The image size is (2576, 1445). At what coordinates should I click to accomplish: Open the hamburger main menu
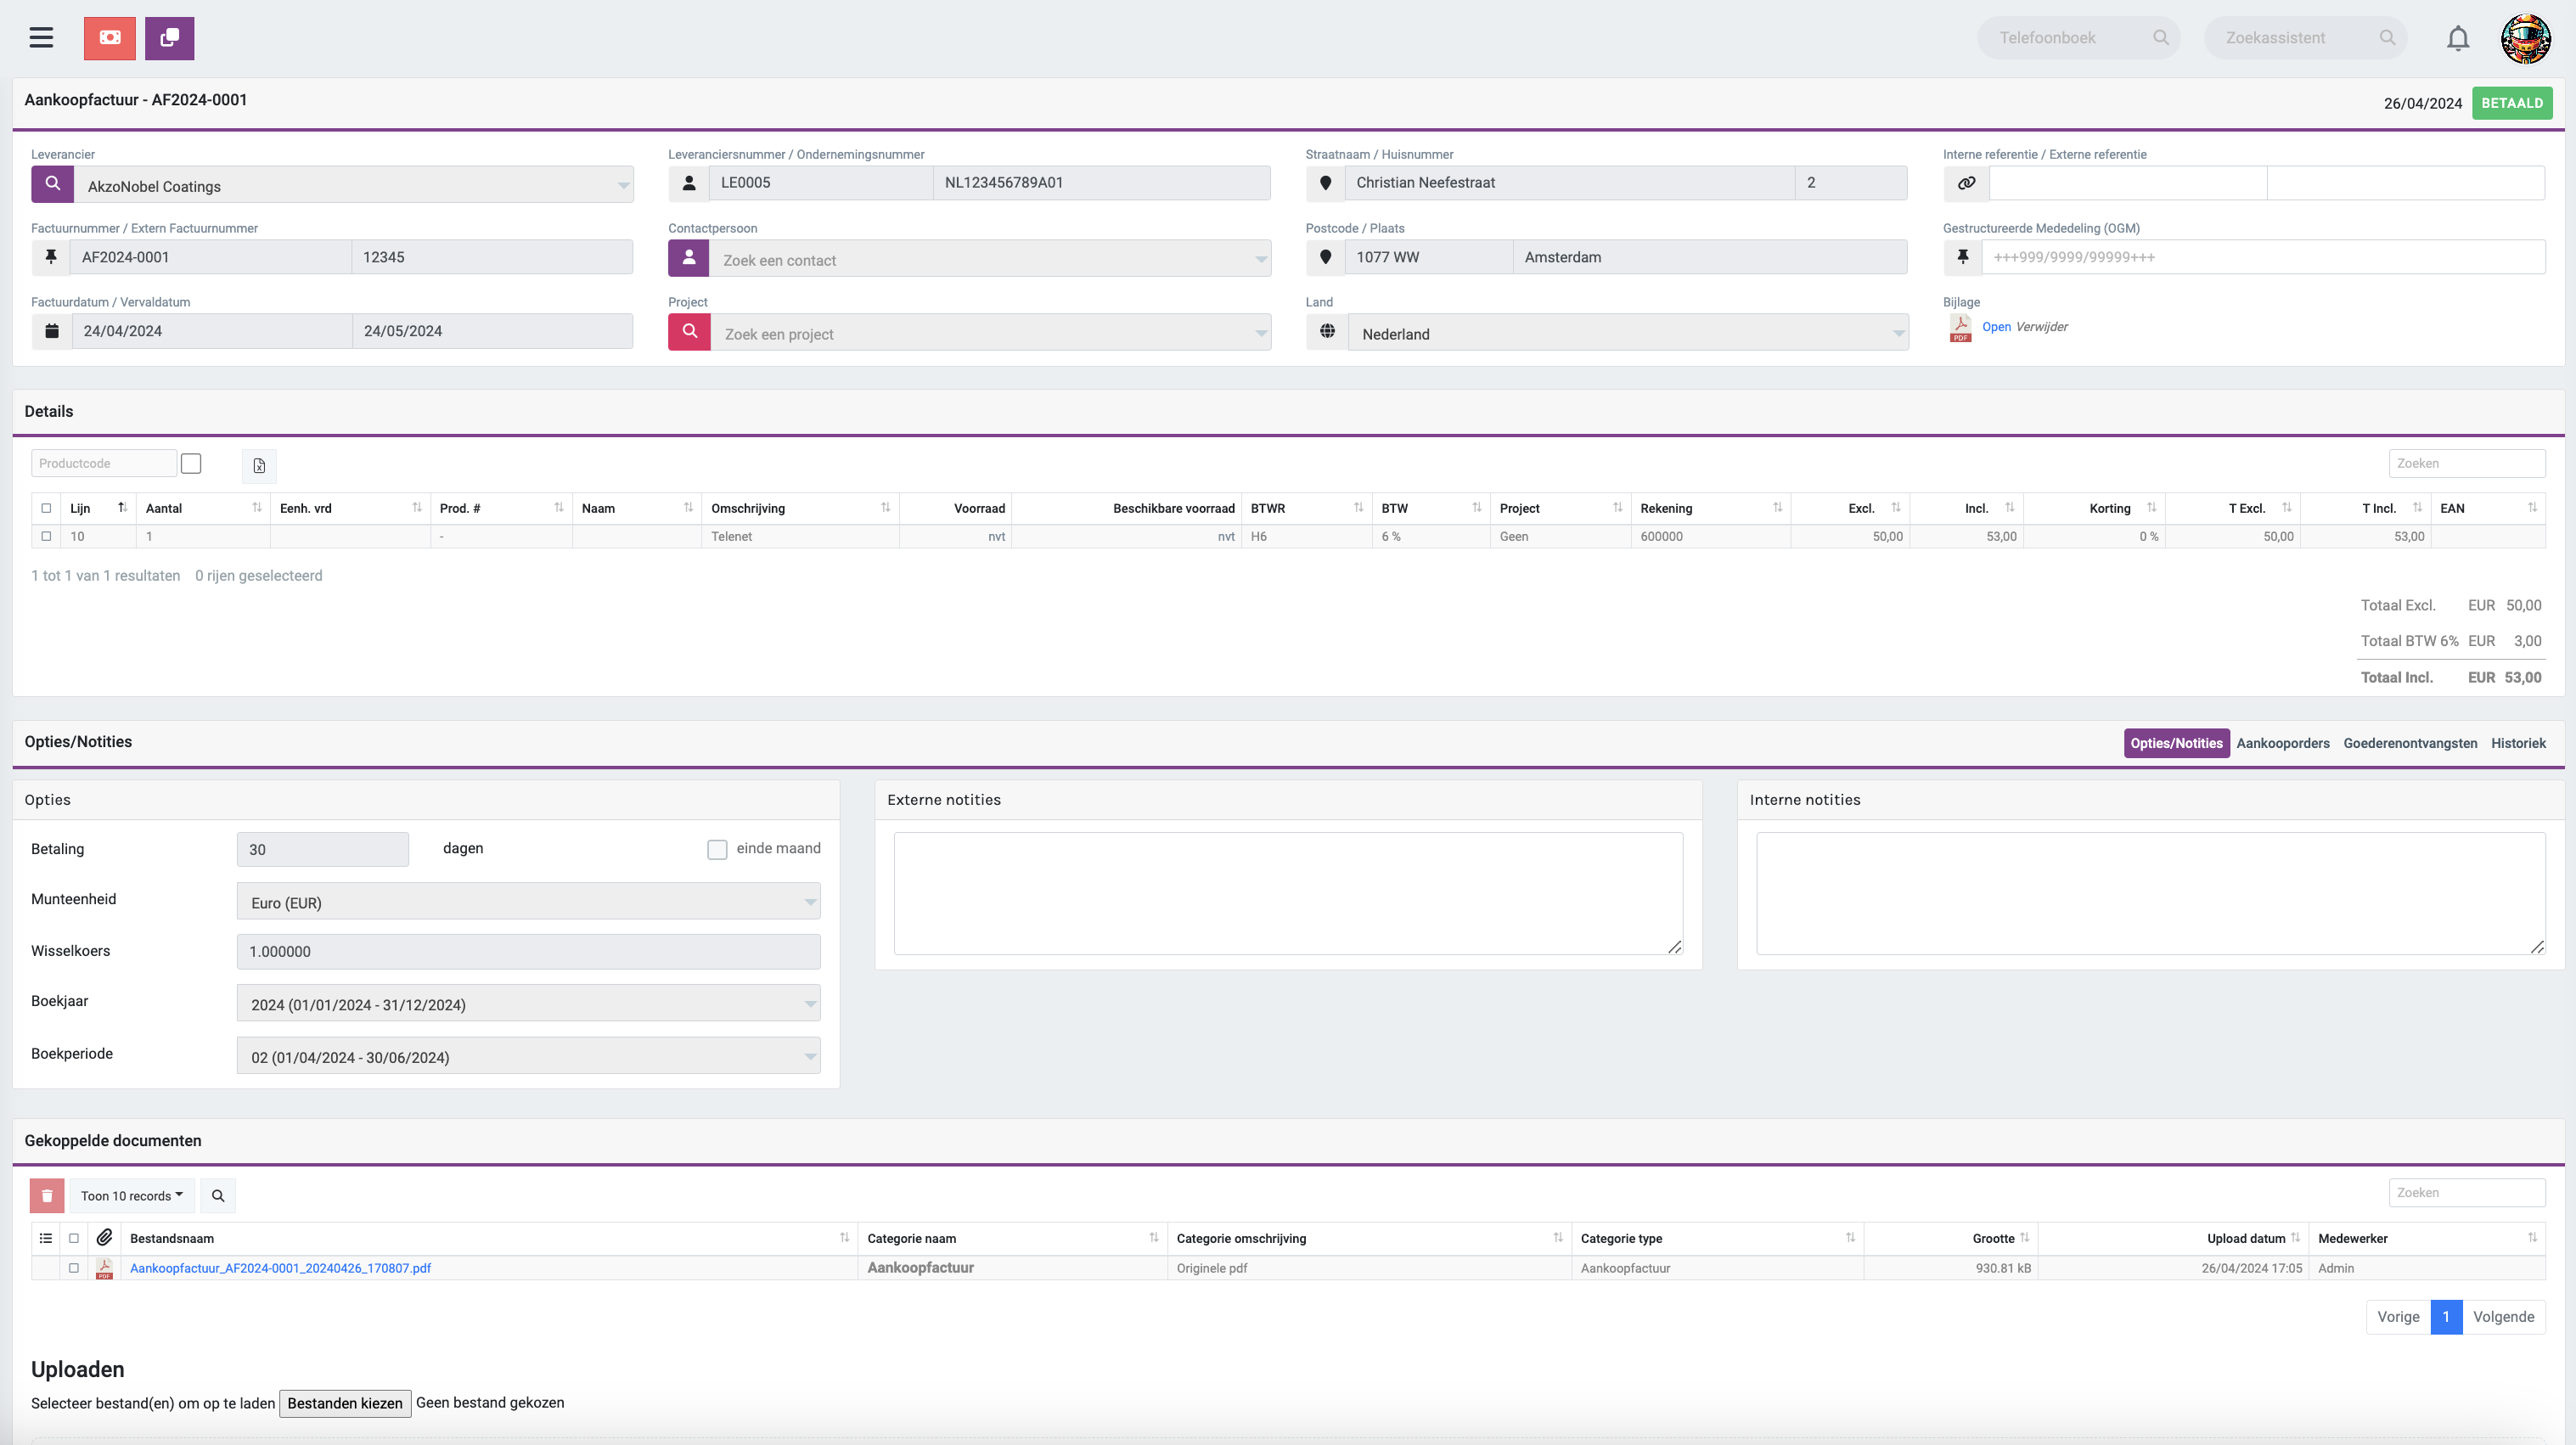41,38
